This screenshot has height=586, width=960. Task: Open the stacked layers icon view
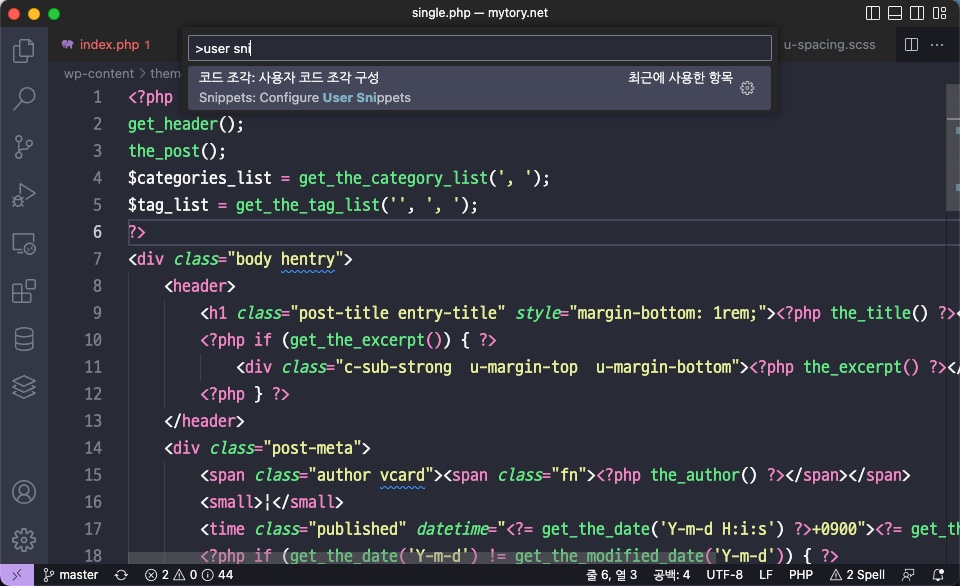tap(24, 387)
